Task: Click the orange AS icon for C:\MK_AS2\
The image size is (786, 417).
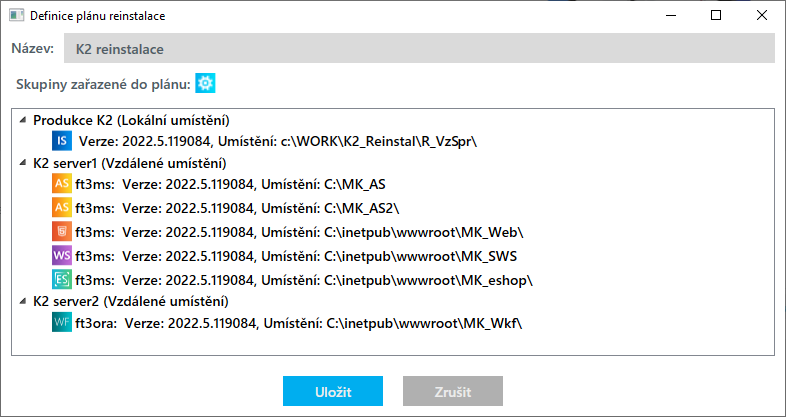Action: pos(62,208)
